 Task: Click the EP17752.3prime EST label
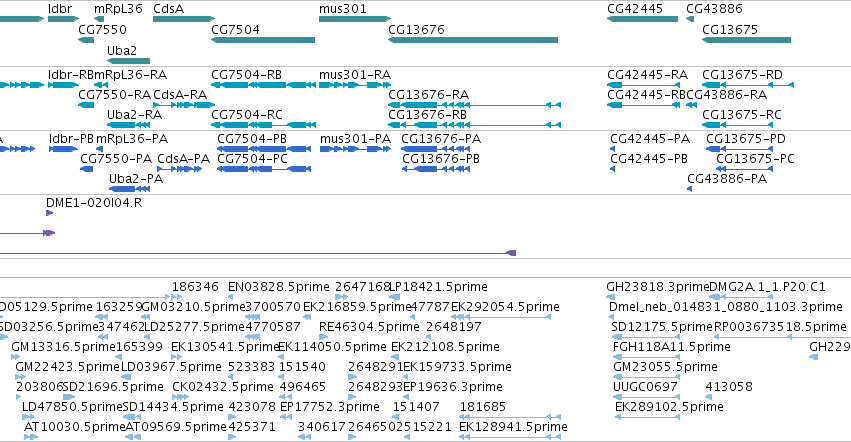pos(329,407)
